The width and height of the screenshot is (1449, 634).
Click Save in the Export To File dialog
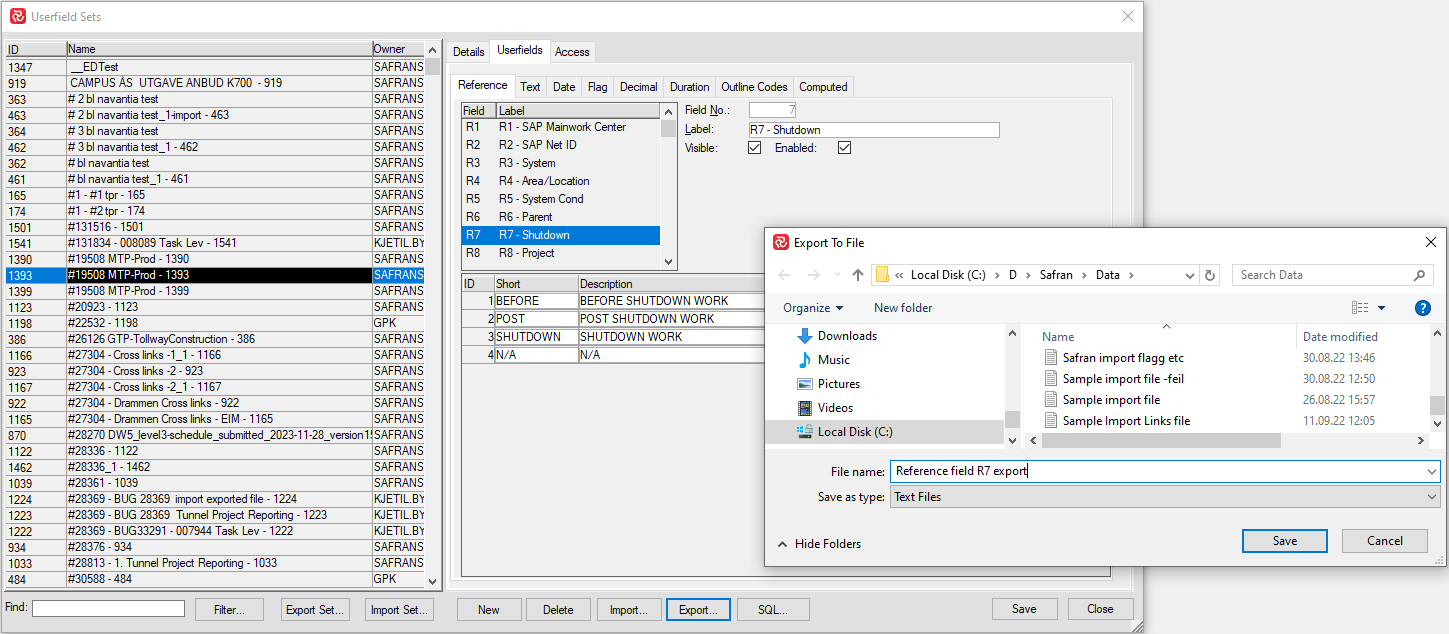pyautogui.click(x=1285, y=541)
